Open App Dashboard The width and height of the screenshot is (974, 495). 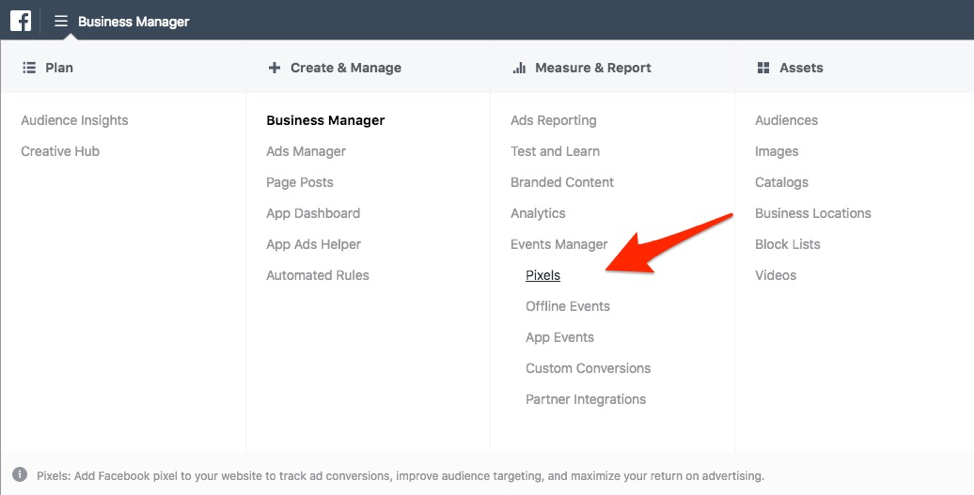[x=313, y=214]
